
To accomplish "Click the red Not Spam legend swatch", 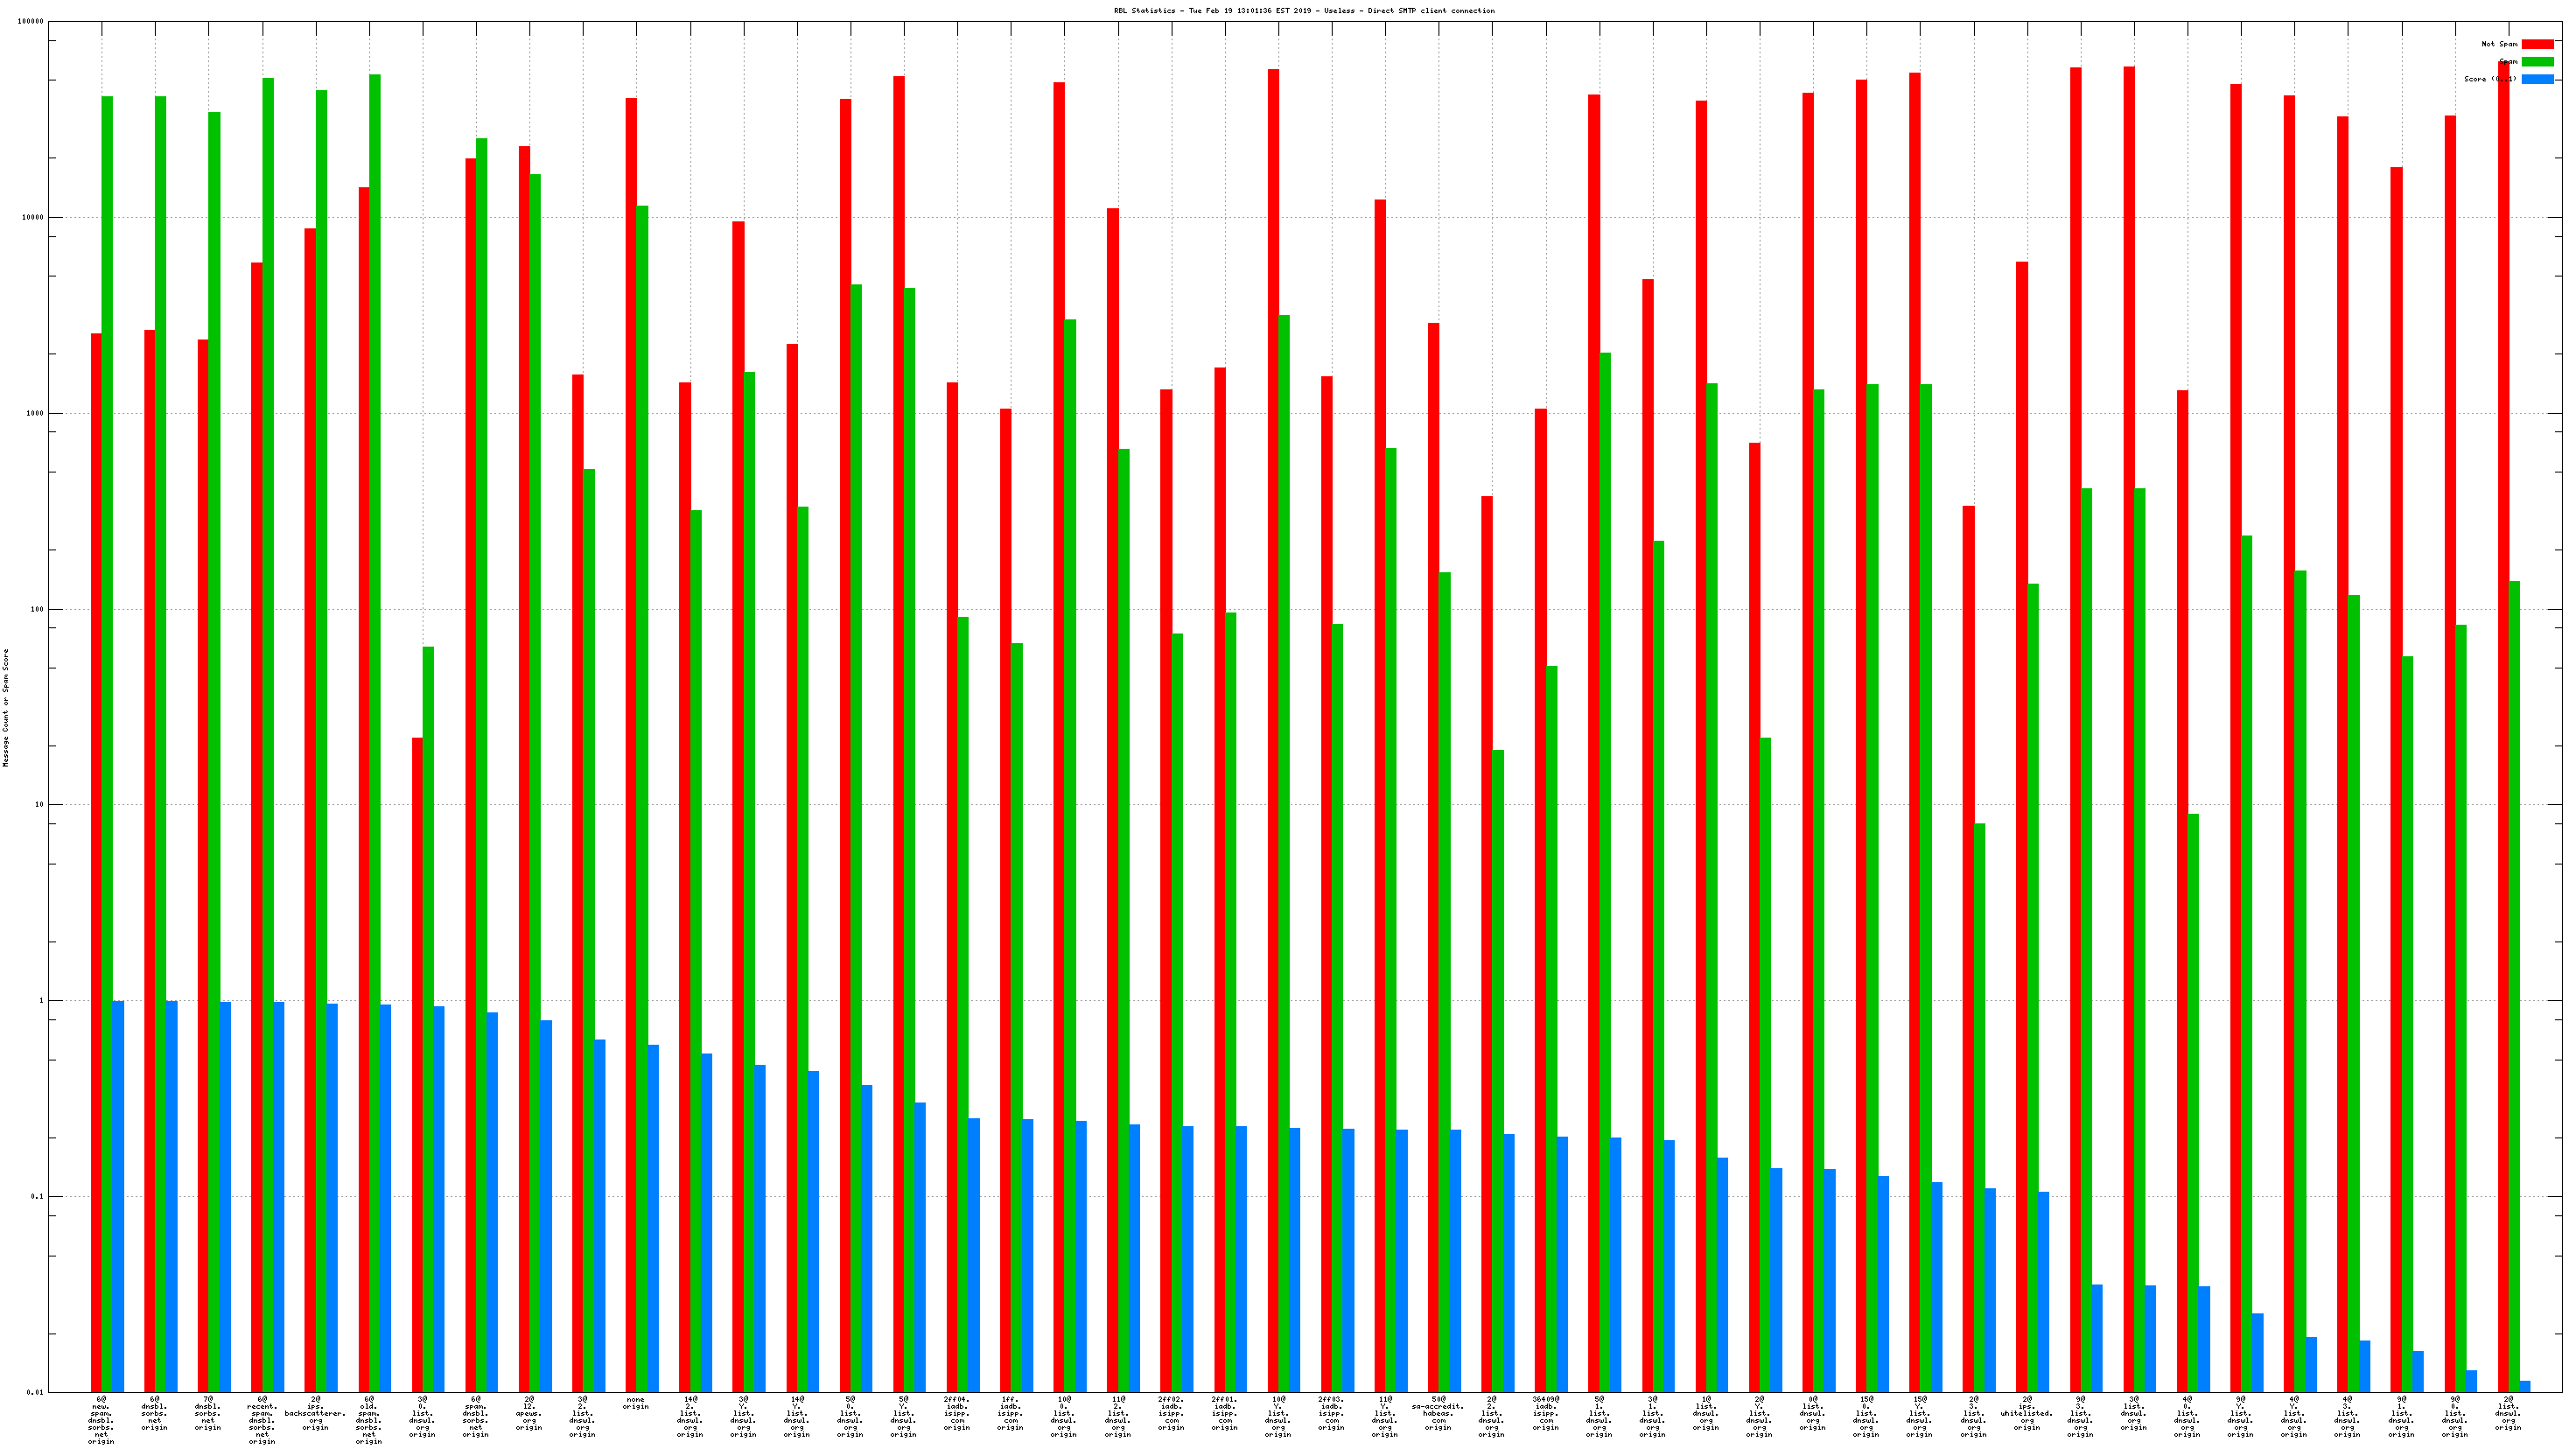I will point(2537,44).
